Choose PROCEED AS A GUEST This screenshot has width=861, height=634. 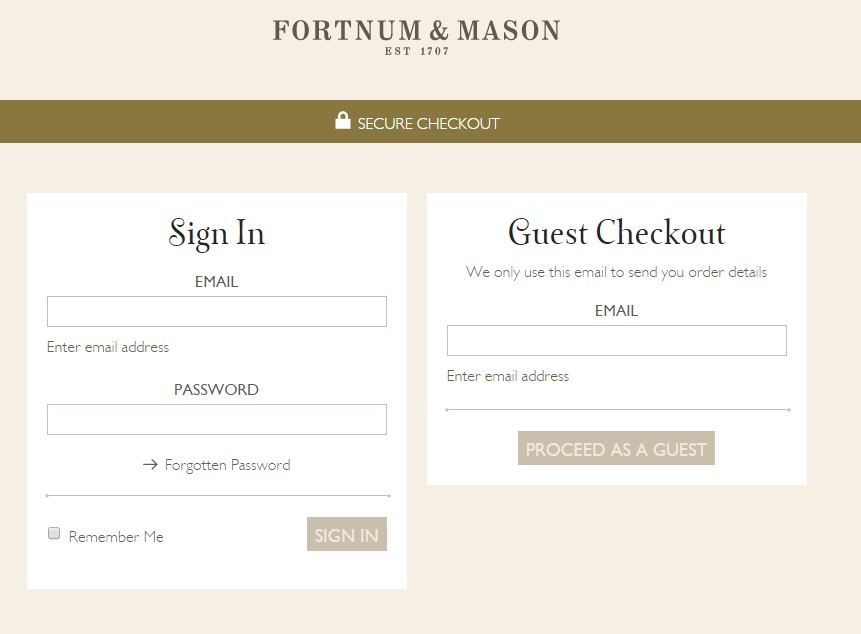(x=616, y=448)
